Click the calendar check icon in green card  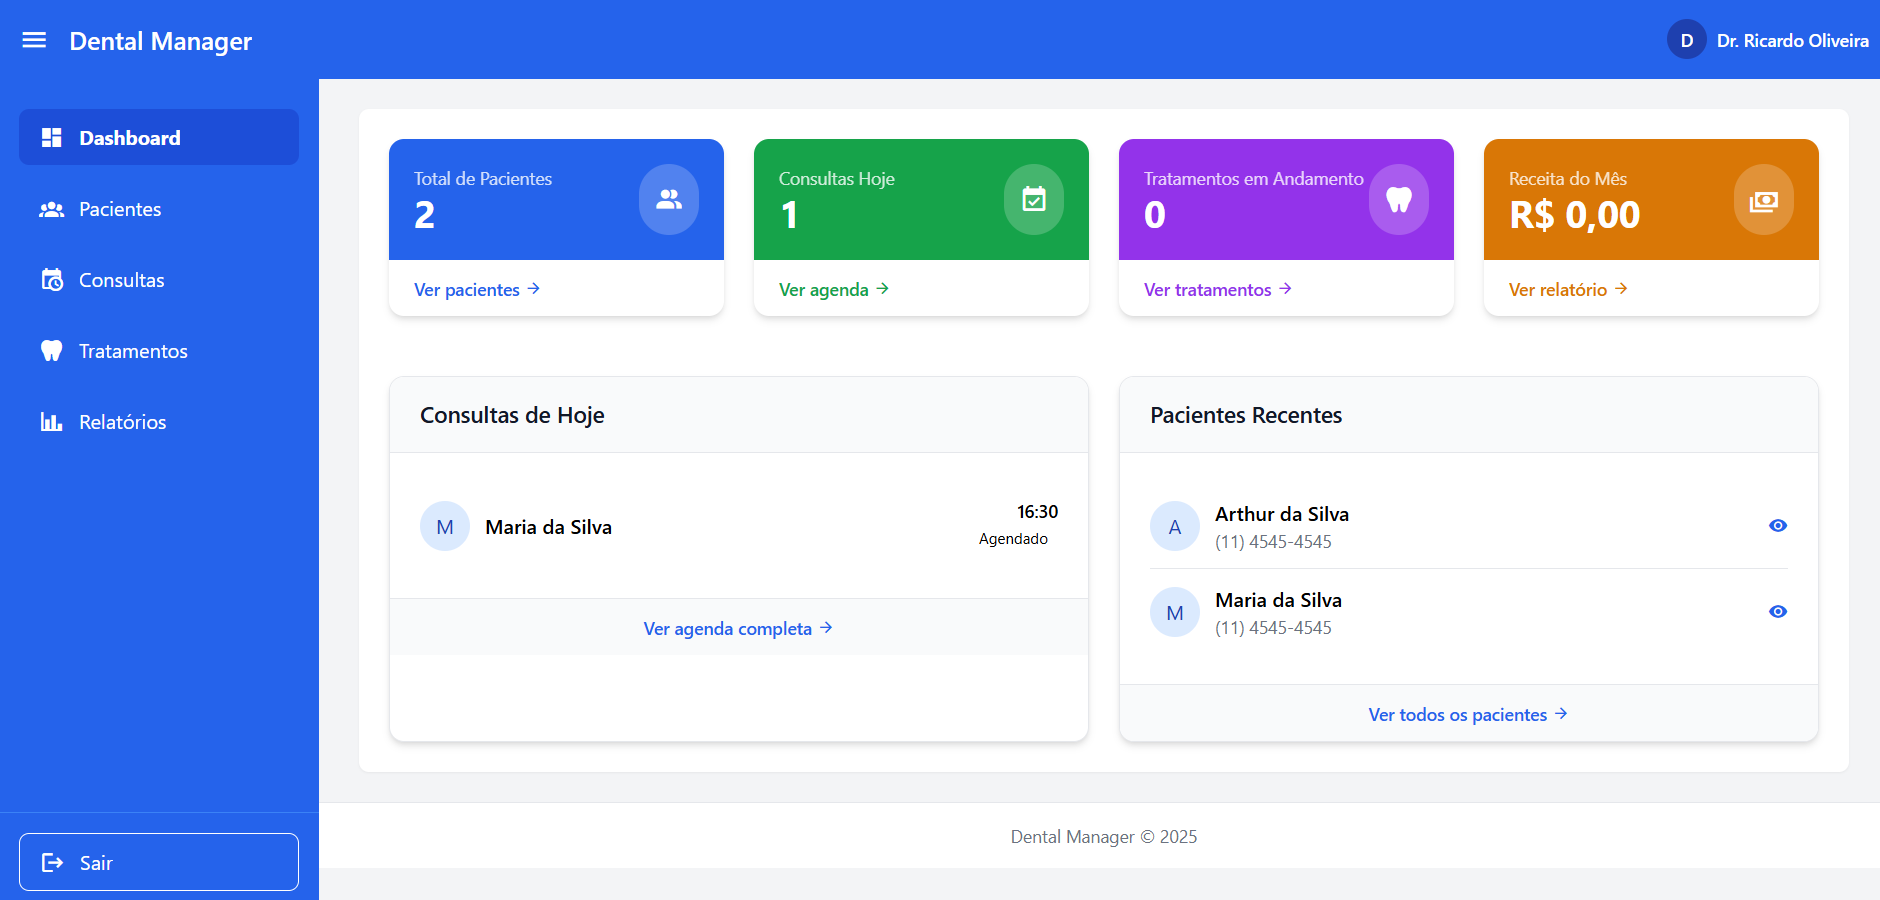tap(1033, 200)
